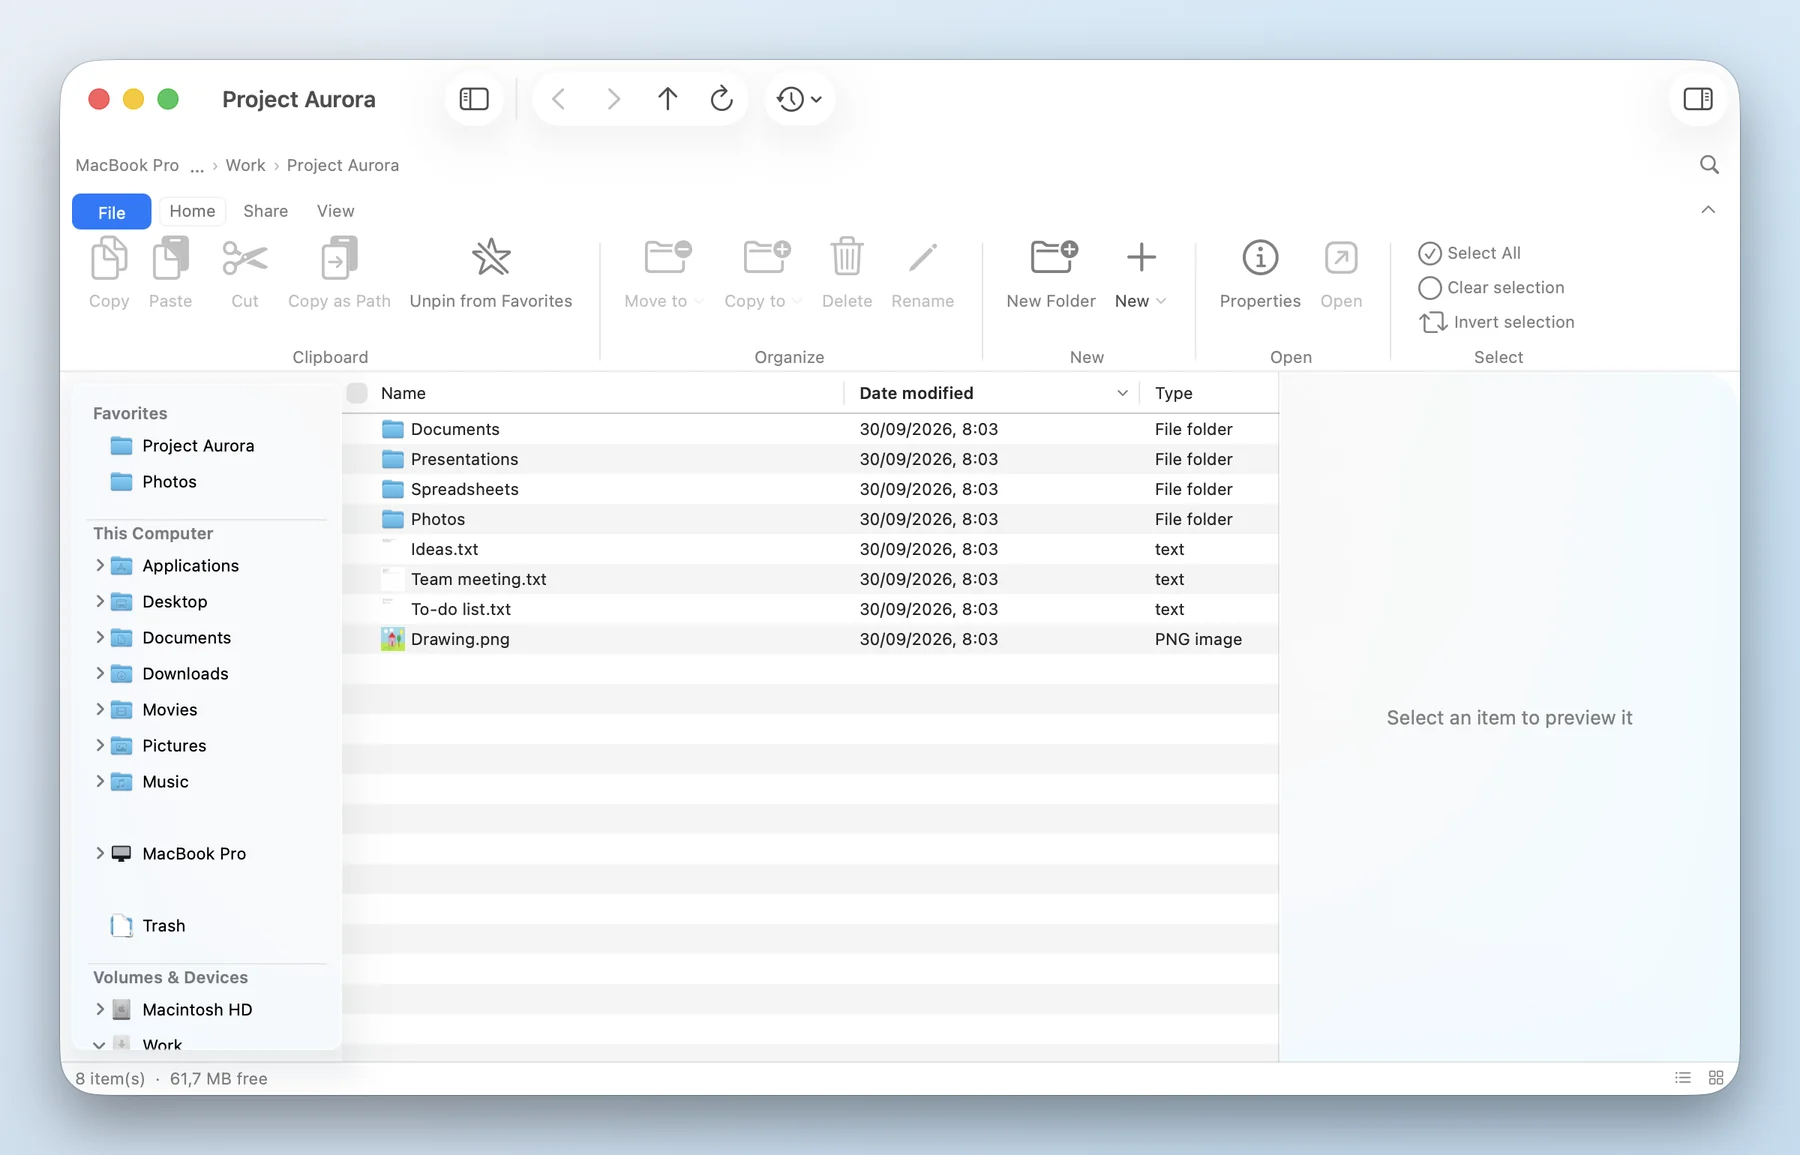Click the breadcrumb ellipsis
The height and width of the screenshot is (1155, 1800).
(x=197, y=166)
